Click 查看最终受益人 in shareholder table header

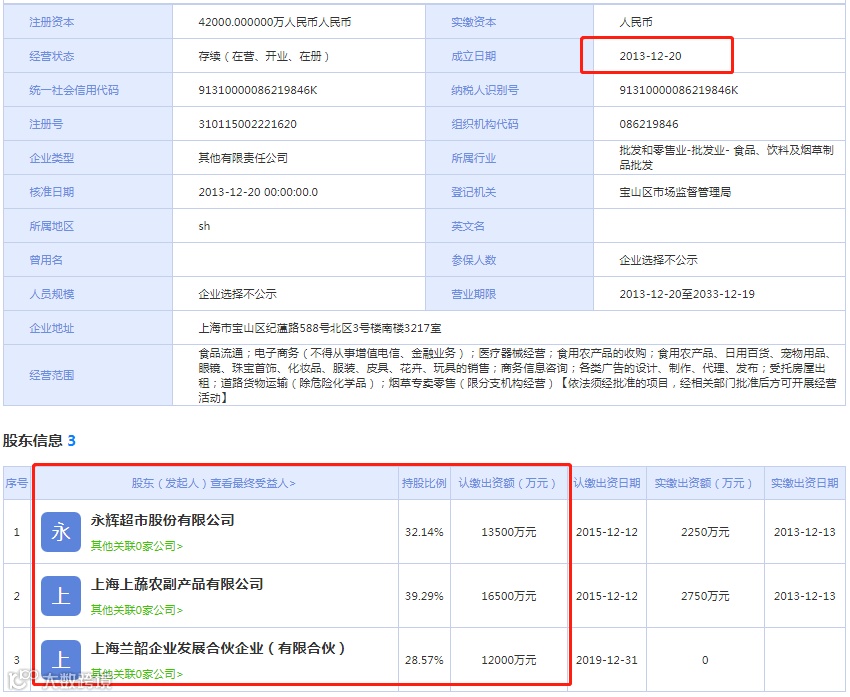(x=253, y=483)
